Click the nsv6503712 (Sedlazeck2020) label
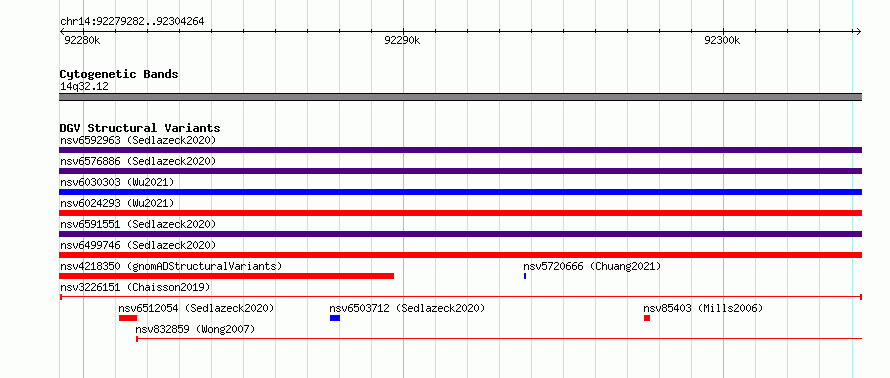 coord(408,308)
